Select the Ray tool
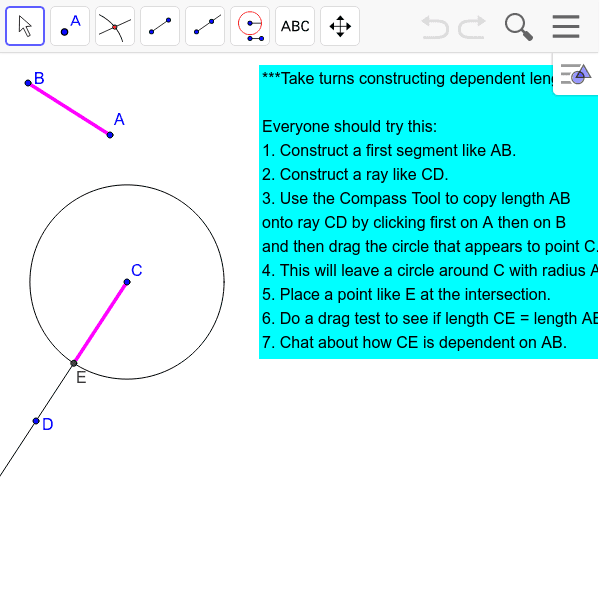 coord(205,26)
